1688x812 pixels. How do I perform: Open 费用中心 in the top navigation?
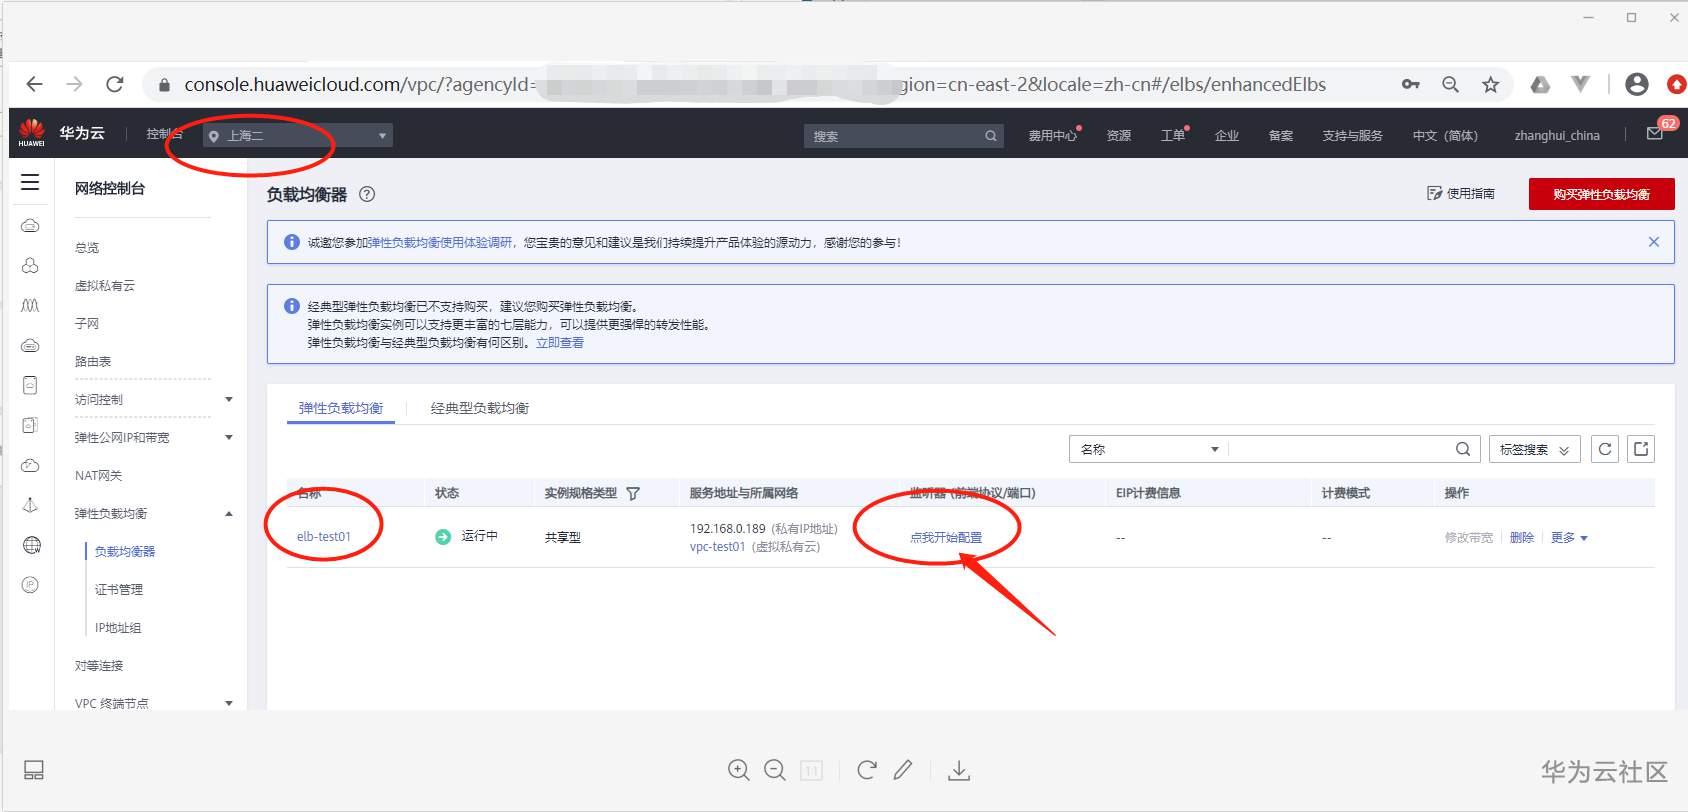coord(1053,136)
